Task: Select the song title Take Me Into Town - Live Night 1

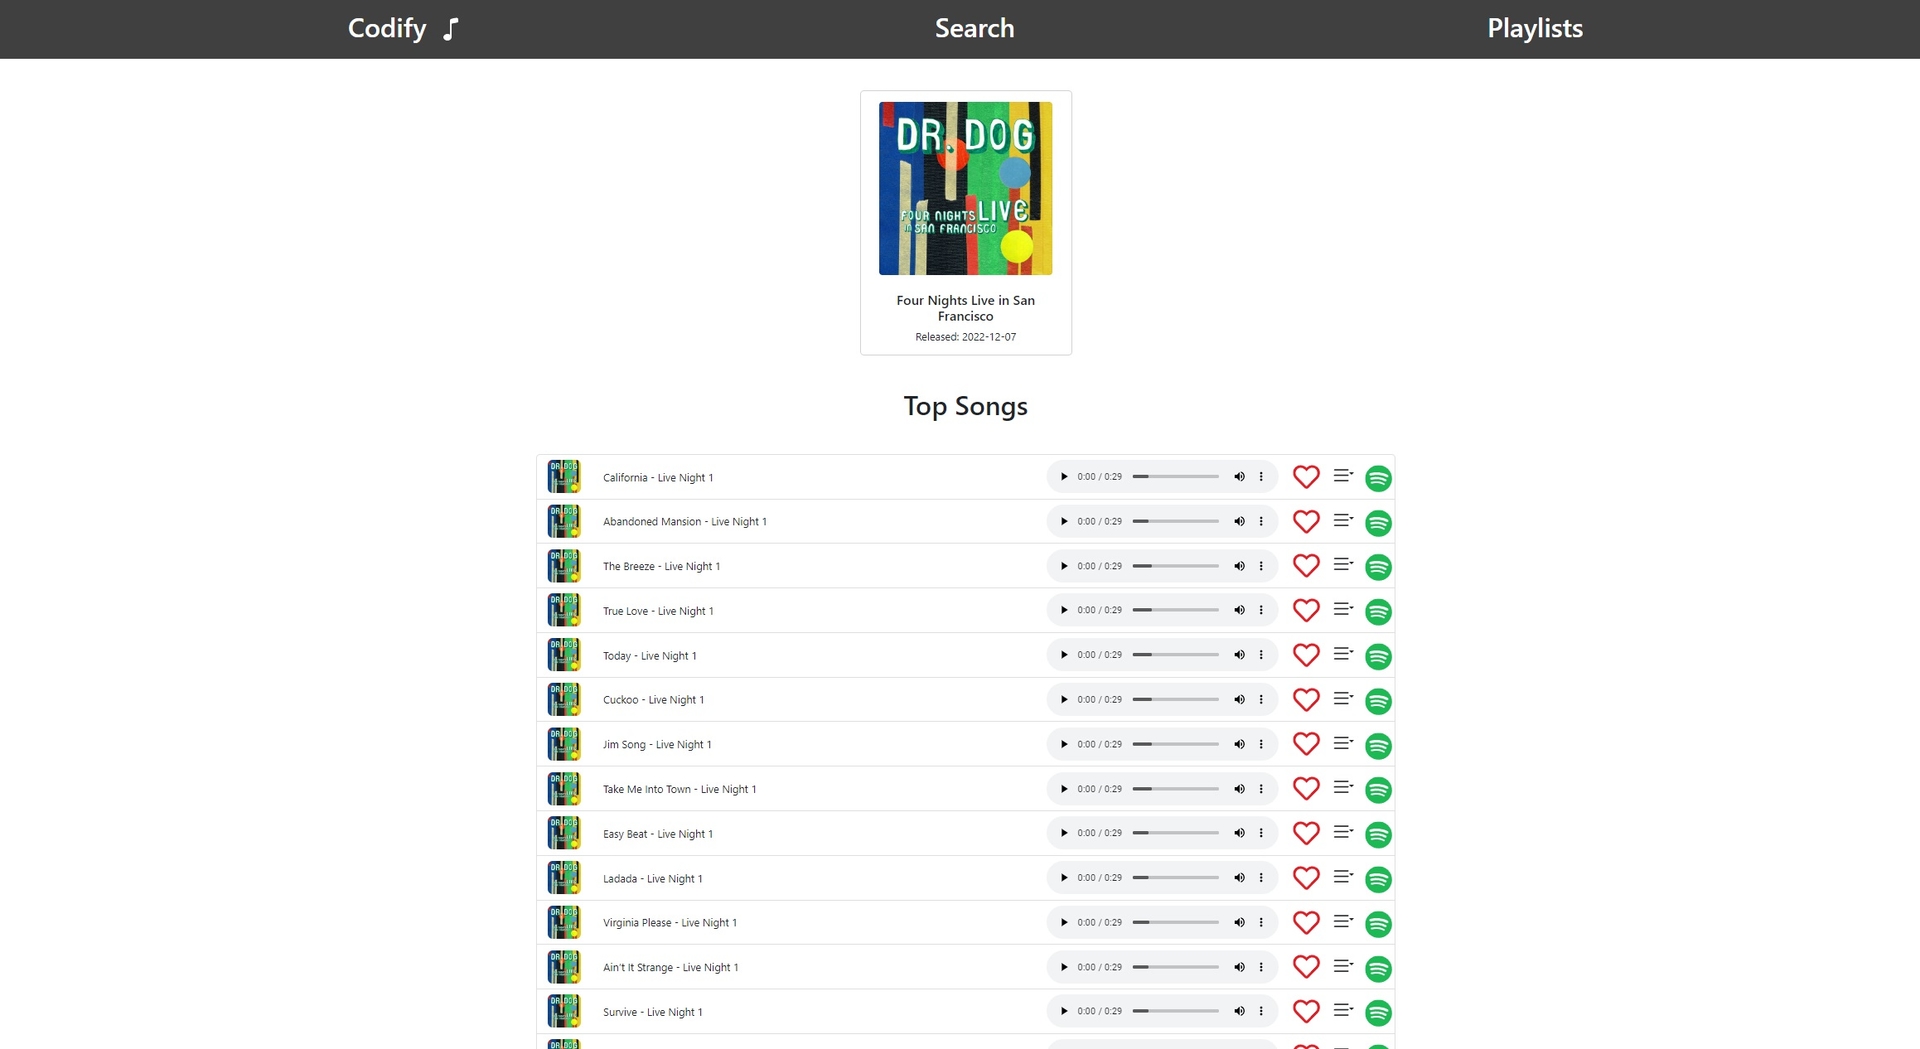Action: [679, 790]
